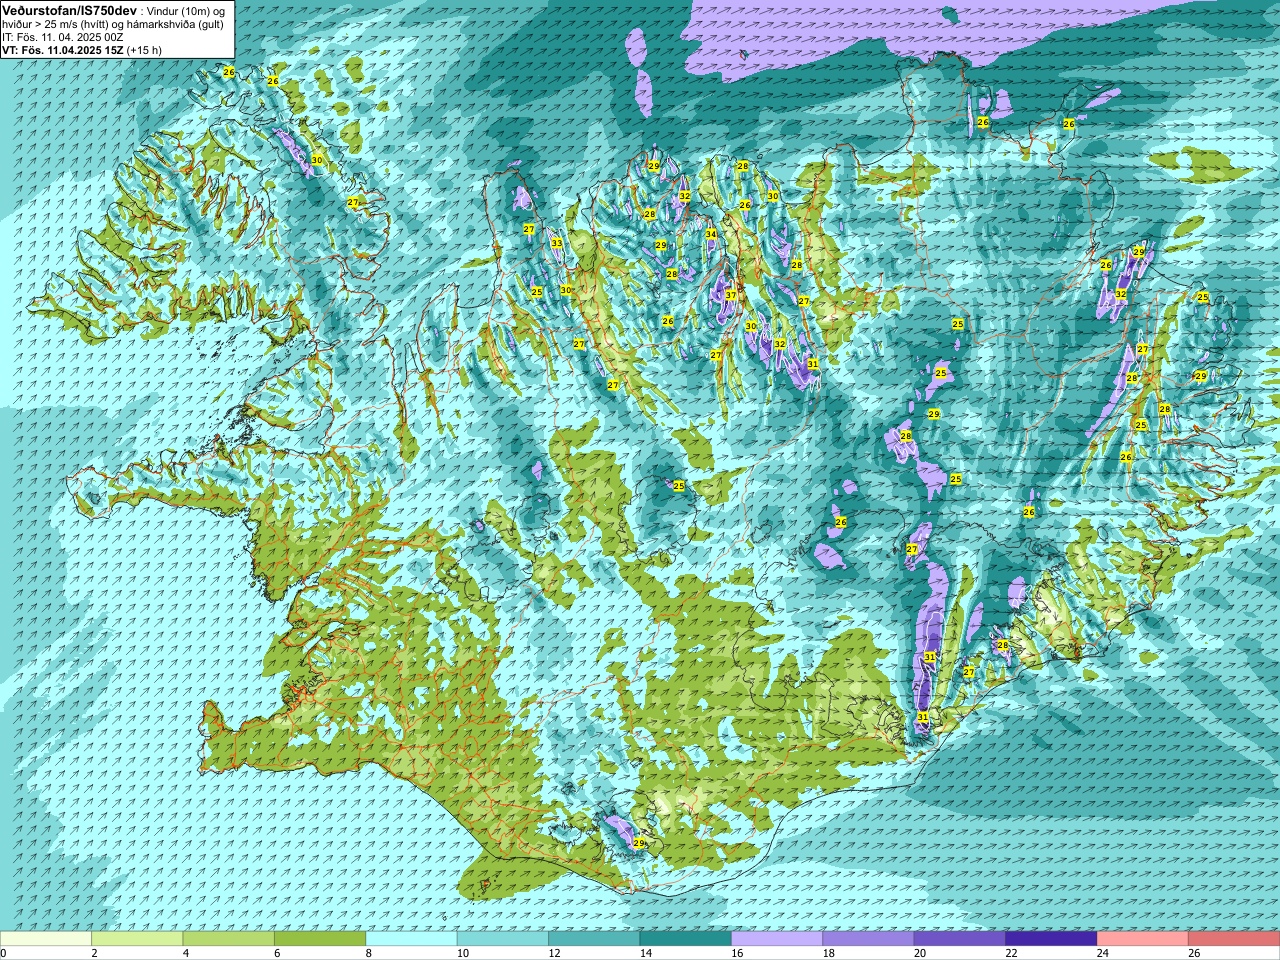Click the yellow gust label 34
This screenshot has height=960, width=1280.
pyautogui.click(x=711, y=234)
